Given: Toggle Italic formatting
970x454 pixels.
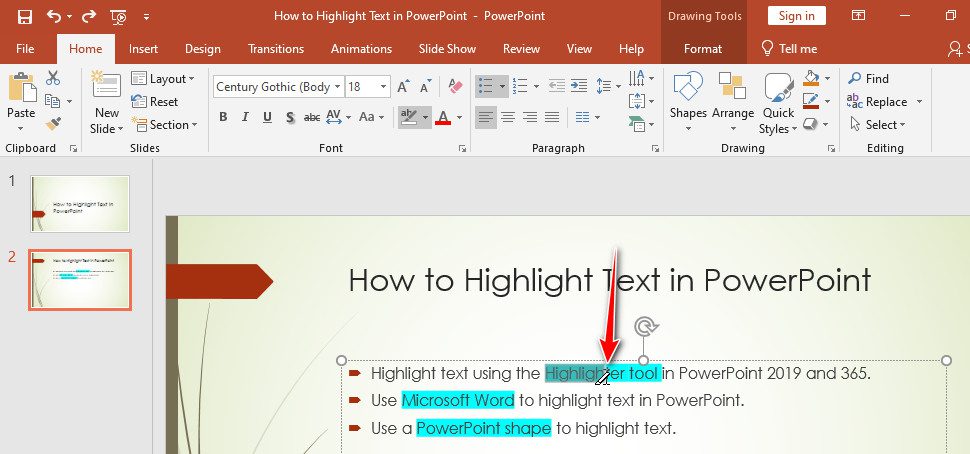Looking at the screenshot, I should pyautogui.click(x=245, y=117).
